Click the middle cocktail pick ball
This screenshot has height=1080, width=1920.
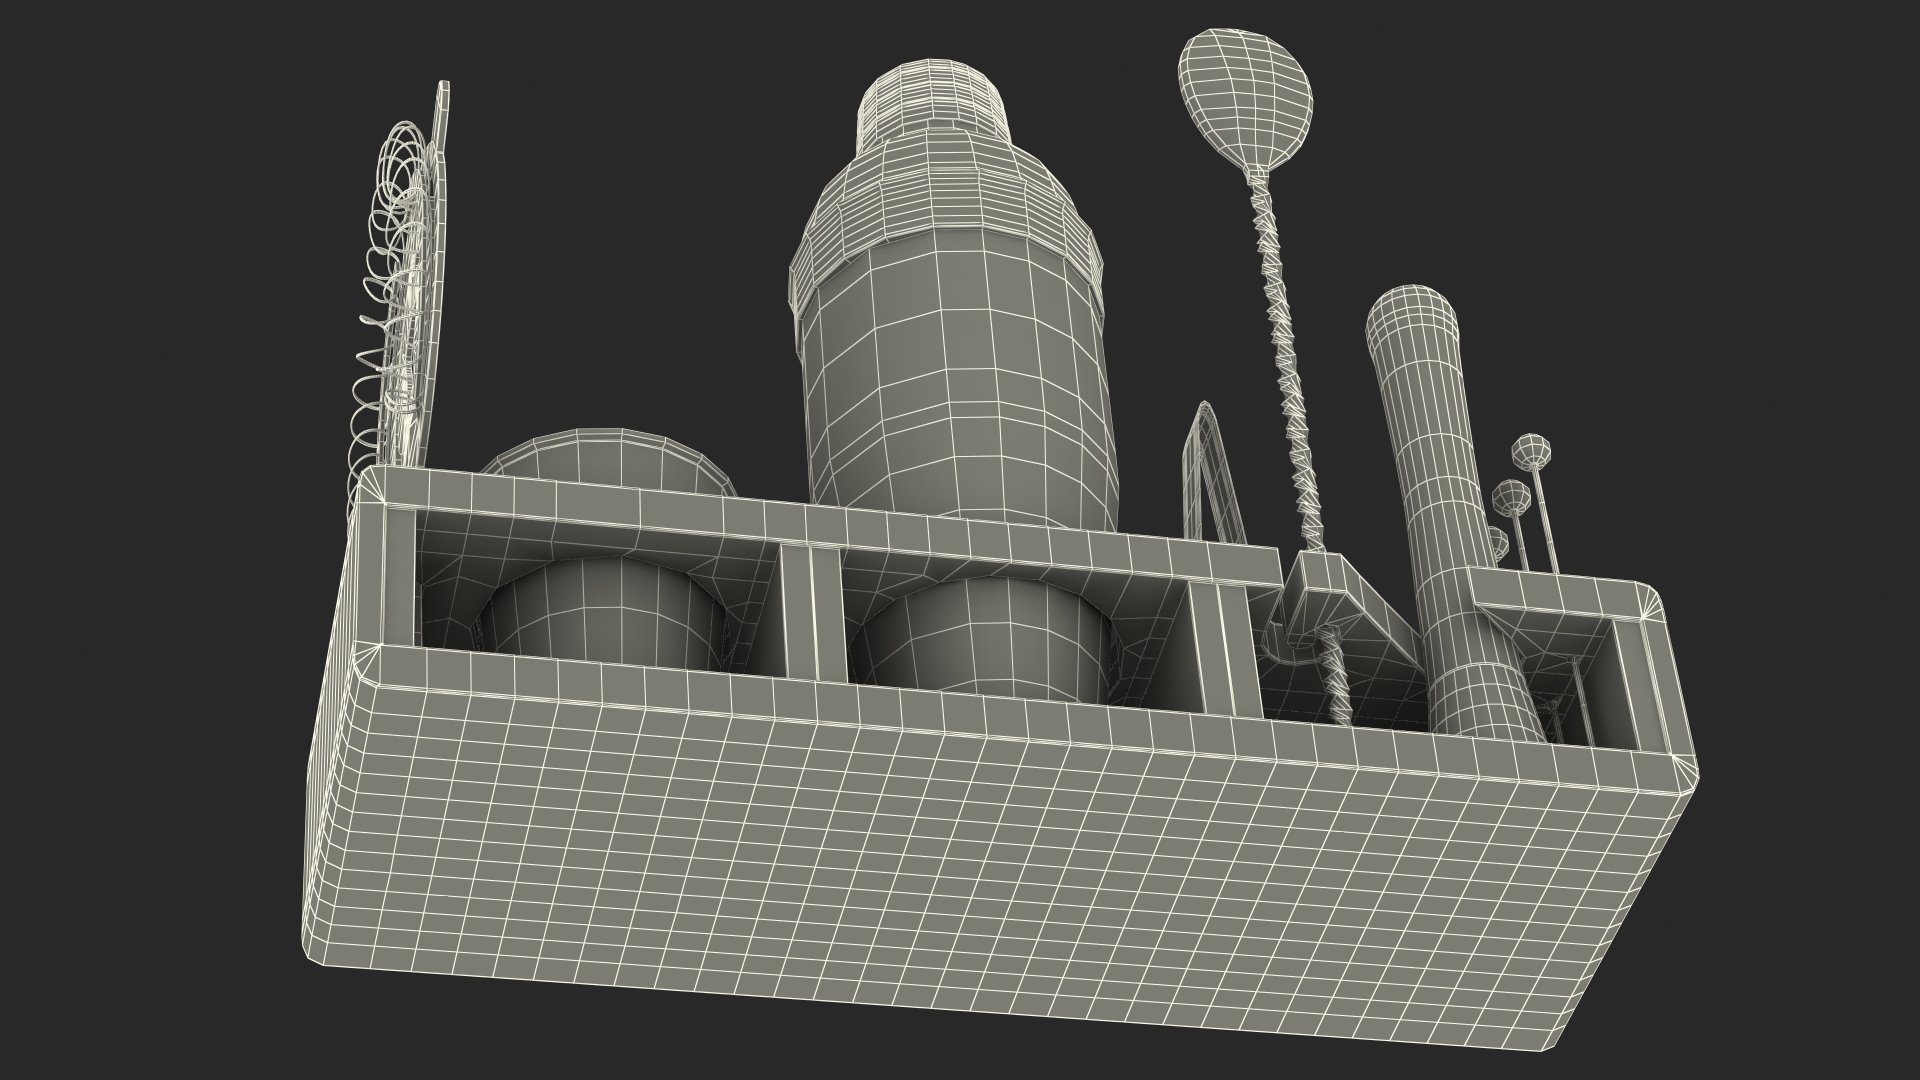(1510, 496)
